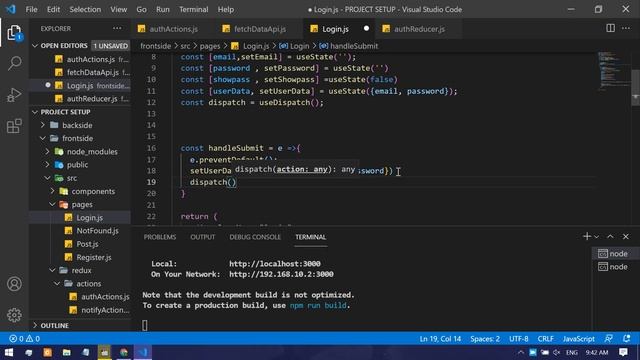Open Explorer views and more actions ellipsis
Viewport: 640px width, 360px height.
click(x=117, y=29)
